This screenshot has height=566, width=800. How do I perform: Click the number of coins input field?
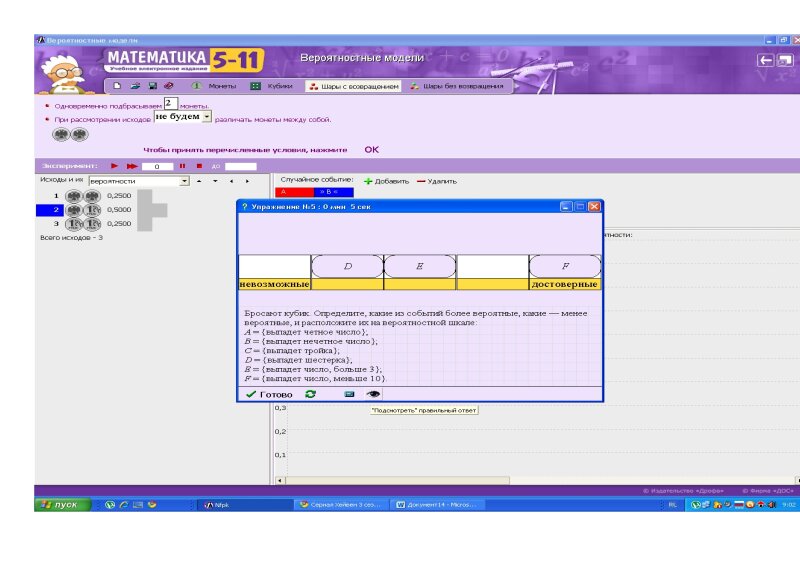click(x=170, y=103)
